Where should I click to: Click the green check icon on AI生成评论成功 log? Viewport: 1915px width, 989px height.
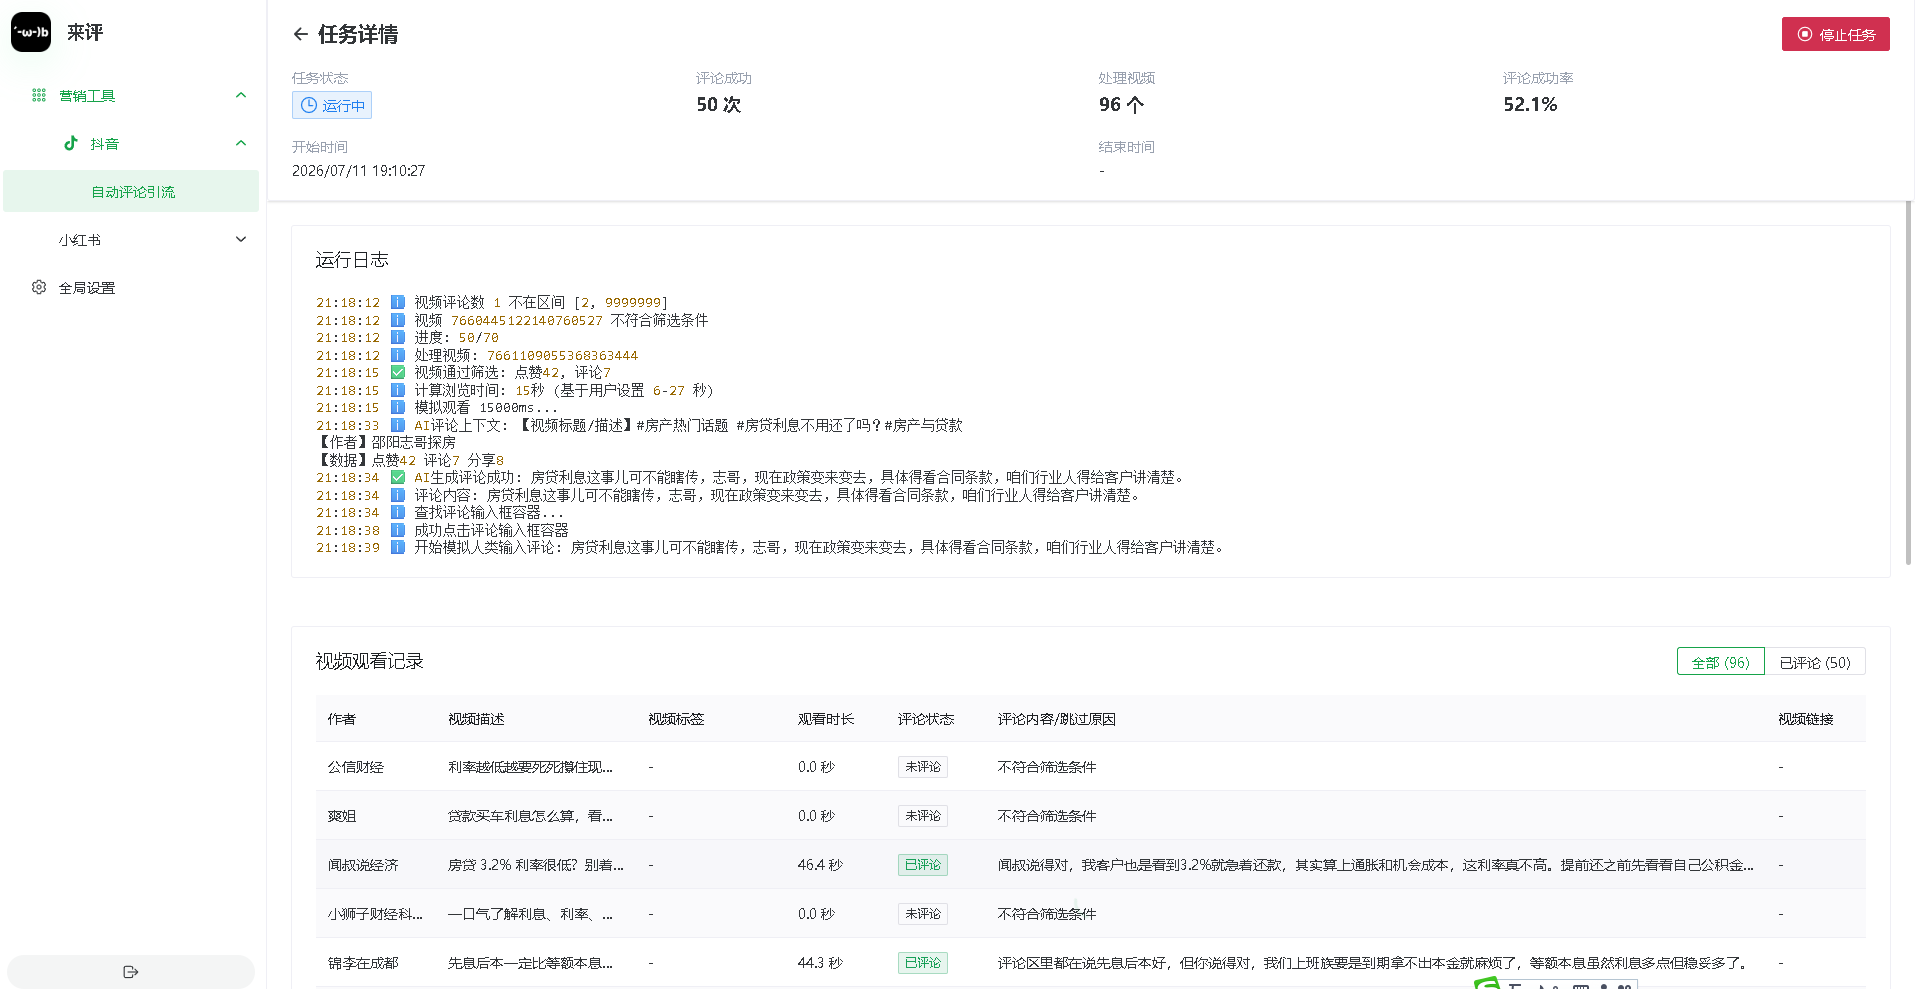398,478
